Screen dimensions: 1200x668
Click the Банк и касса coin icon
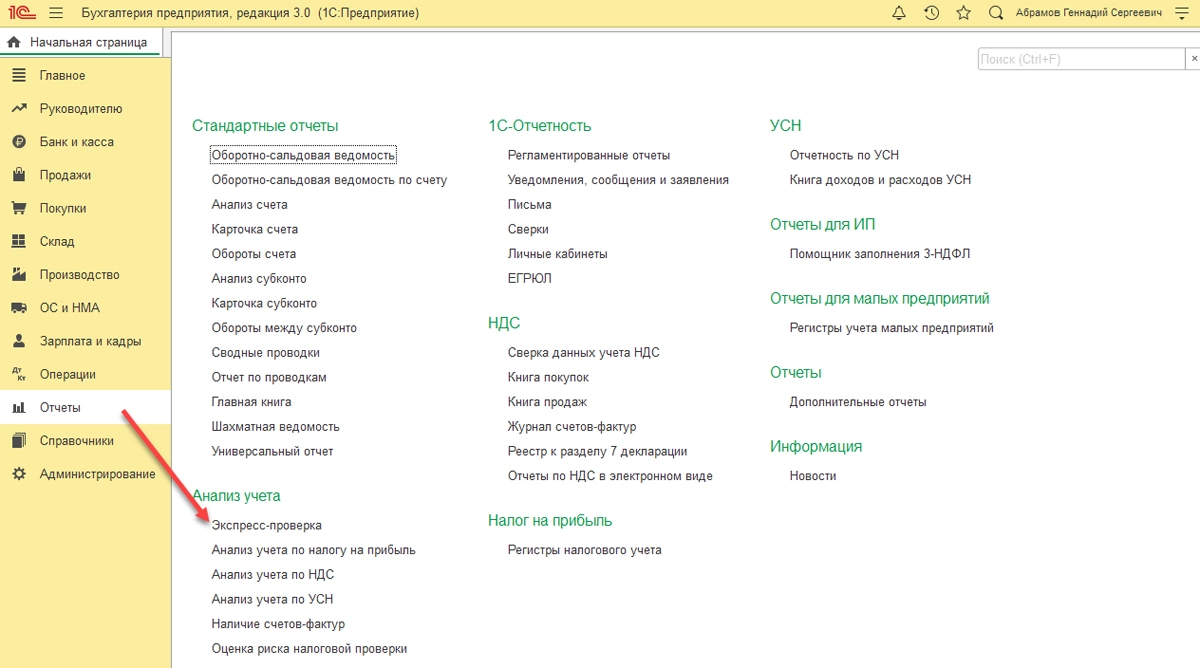[x=18, y=142]
